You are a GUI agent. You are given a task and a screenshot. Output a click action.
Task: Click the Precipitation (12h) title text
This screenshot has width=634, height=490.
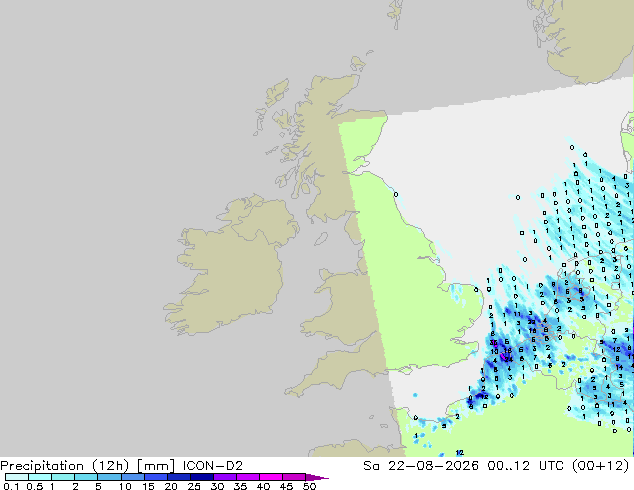point(65,466)
